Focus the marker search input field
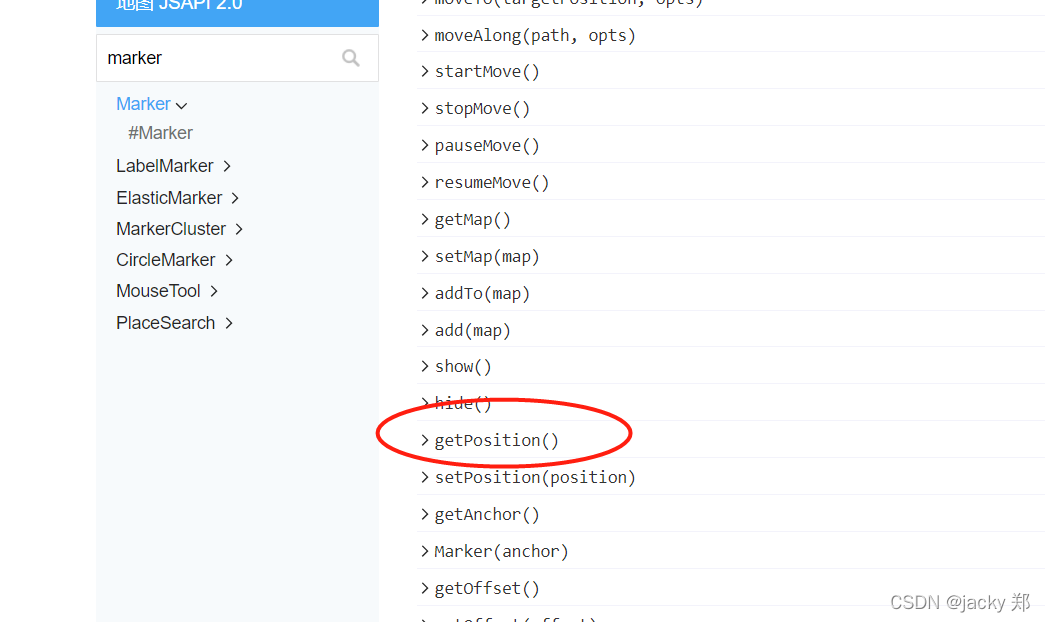This screenshot has height=622, width=1045. coord(237,58)
